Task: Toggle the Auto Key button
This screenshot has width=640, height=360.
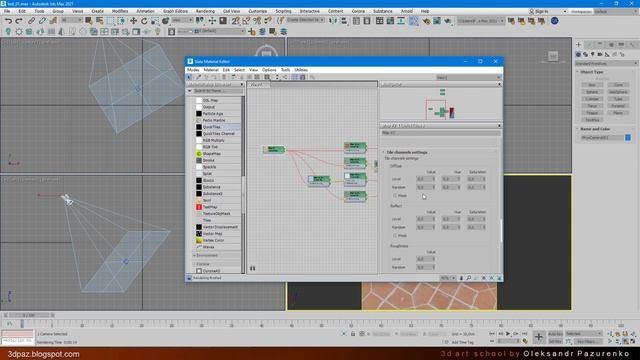Action: [x=555, y=334]
